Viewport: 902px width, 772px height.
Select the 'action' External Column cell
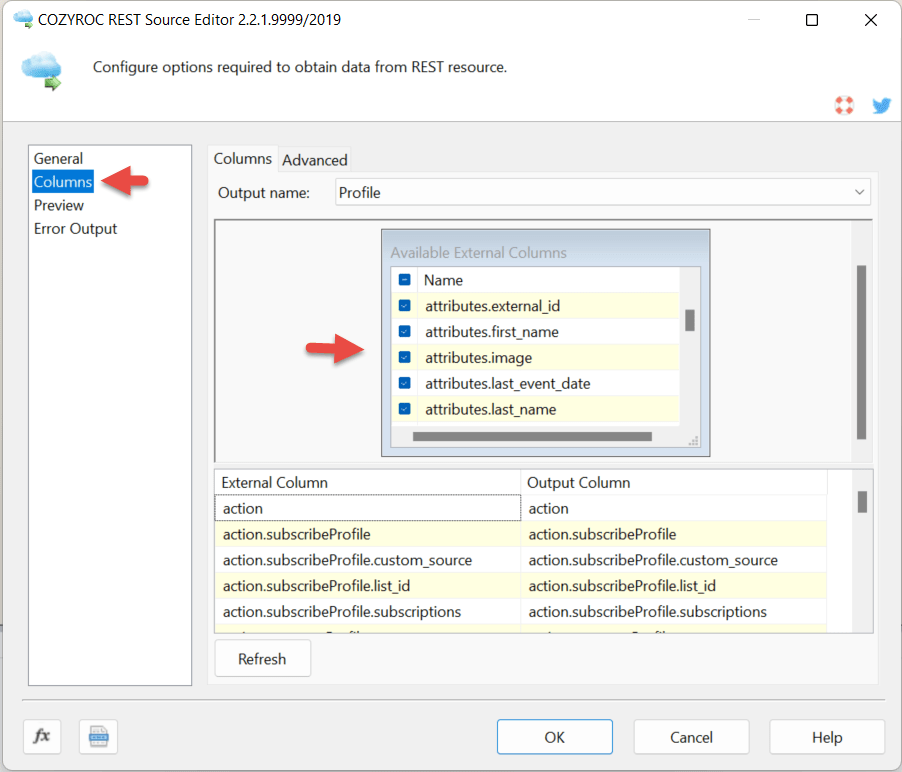(368, 508)
